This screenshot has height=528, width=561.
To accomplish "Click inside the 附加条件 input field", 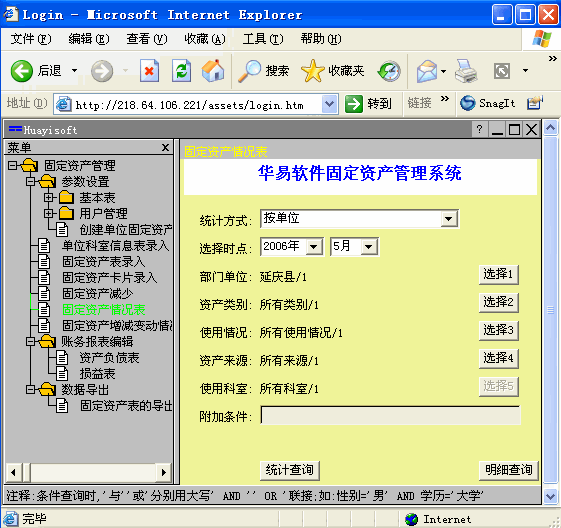I will [x=390, y=415].
